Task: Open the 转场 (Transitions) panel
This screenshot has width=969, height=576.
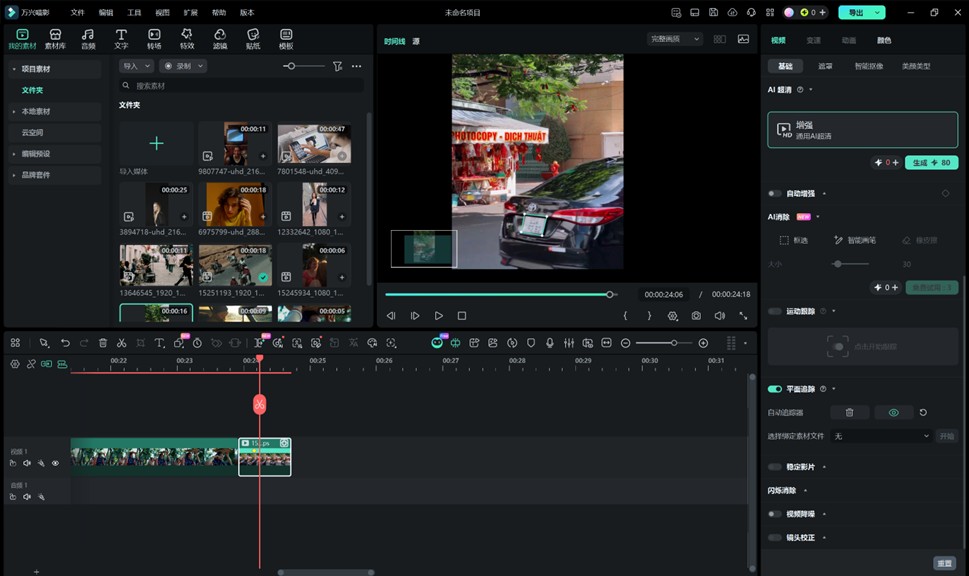Action: [154, 39]
